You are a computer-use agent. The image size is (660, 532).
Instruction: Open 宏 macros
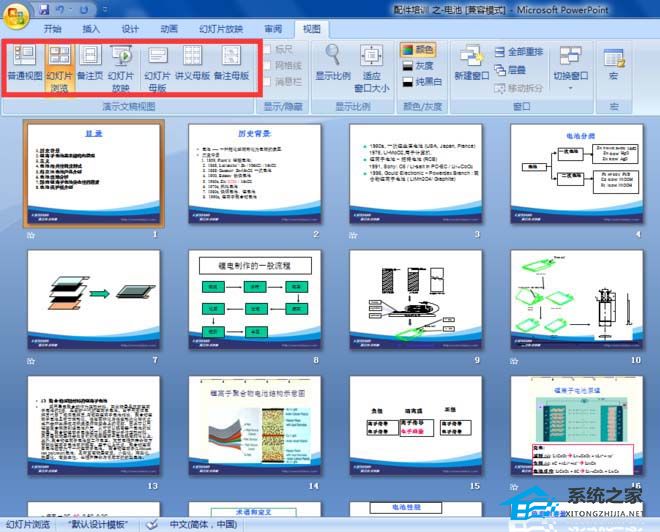614,64
